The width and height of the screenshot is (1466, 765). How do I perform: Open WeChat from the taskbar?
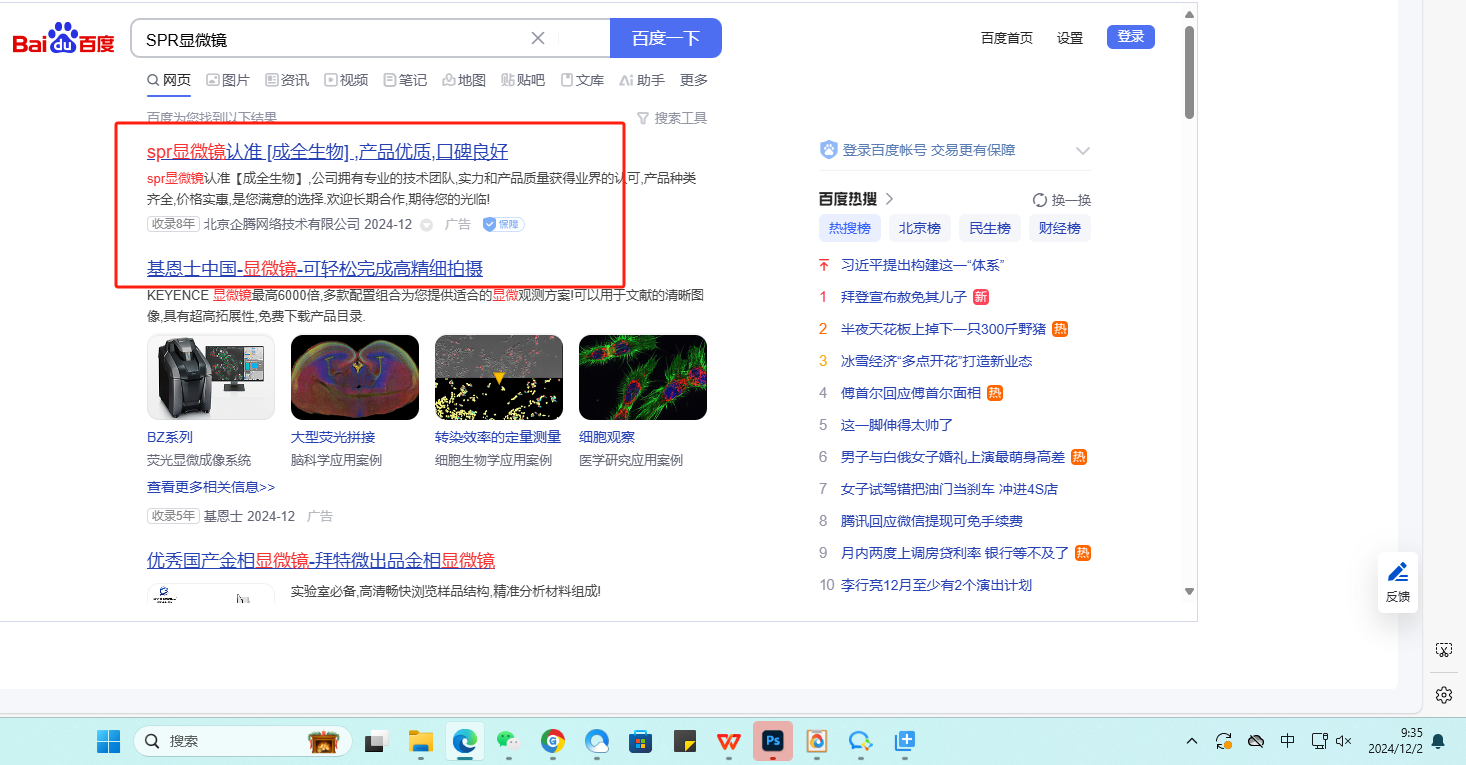pos(509,741)
